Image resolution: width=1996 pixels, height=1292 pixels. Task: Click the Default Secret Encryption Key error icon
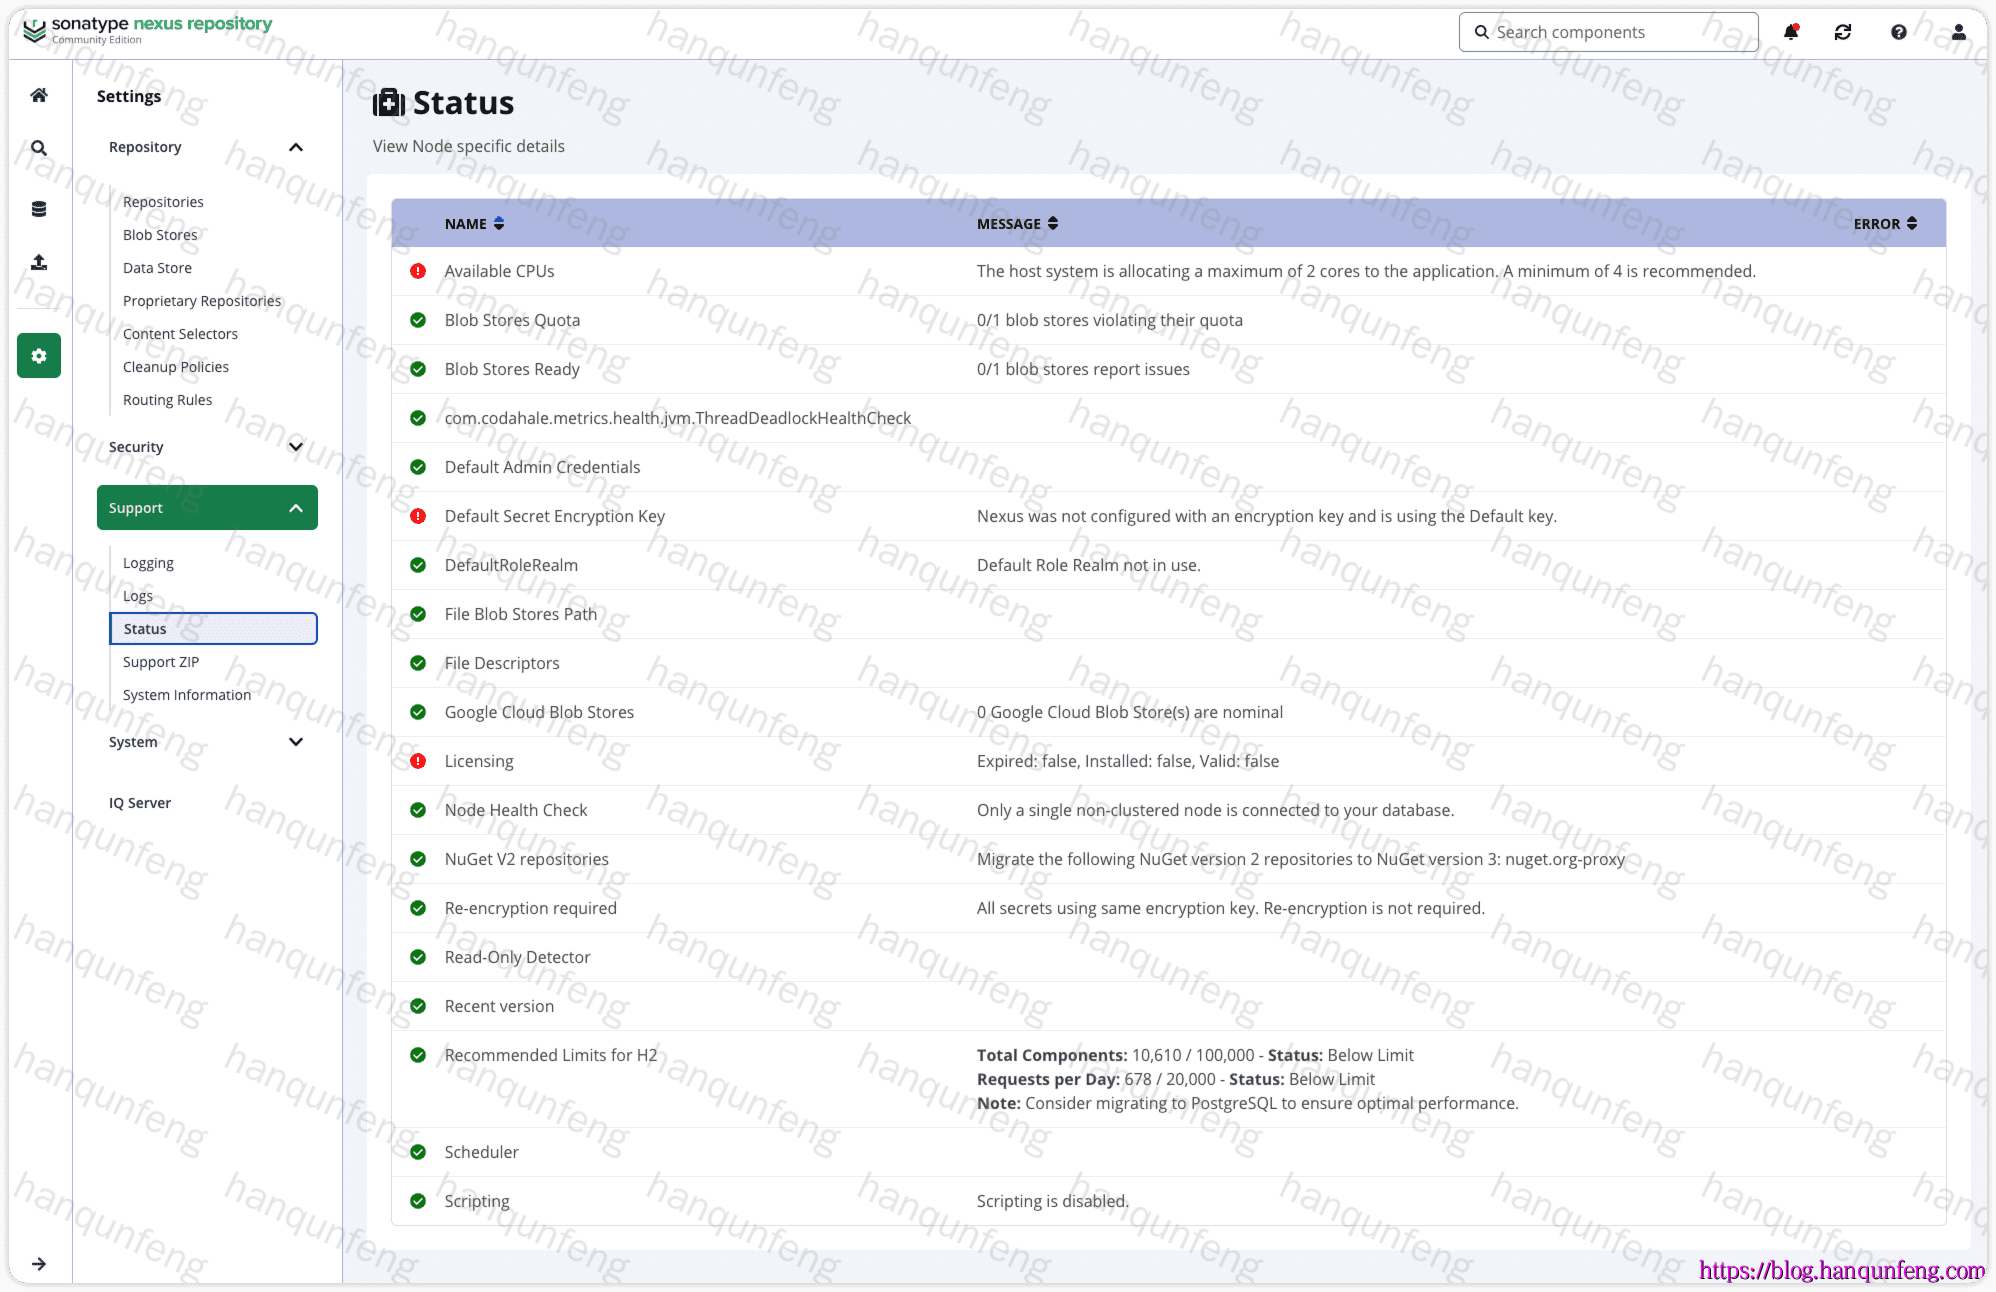tap(418, 516)
